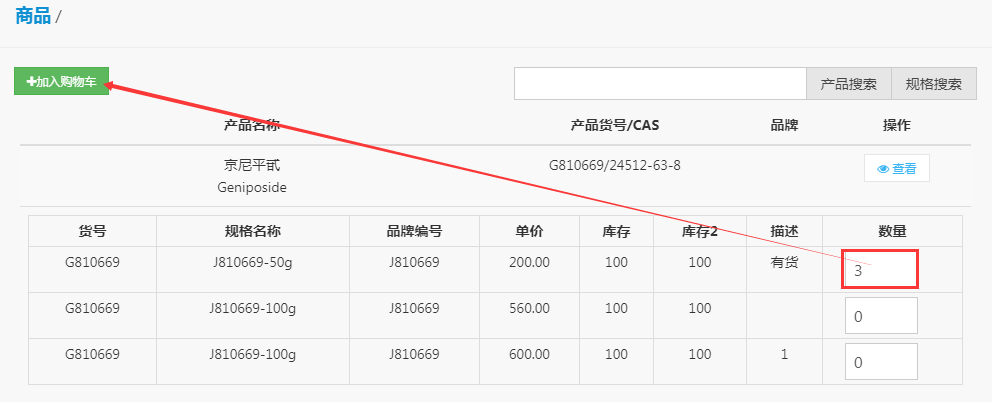Focus the search text box

click(660, 84)
